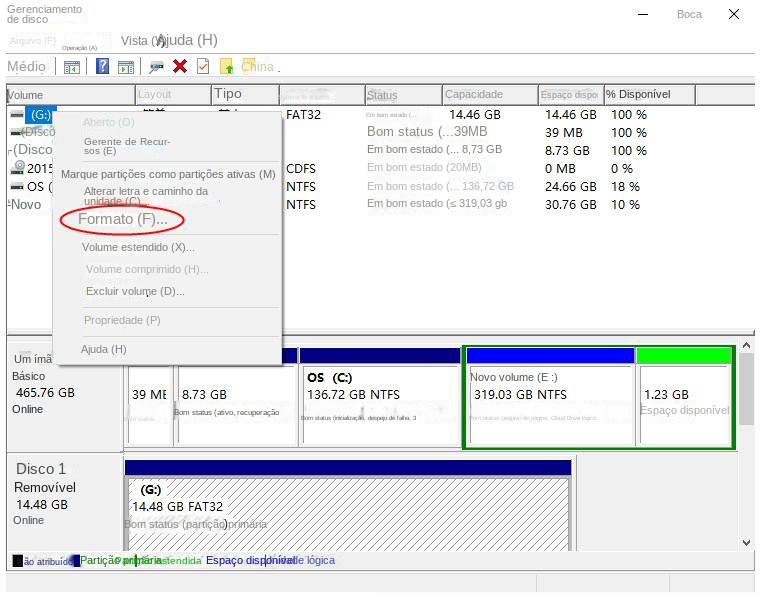Click the Médio toolbar item
The width and height of the screenshot is (761, 595).
point(26,66)
